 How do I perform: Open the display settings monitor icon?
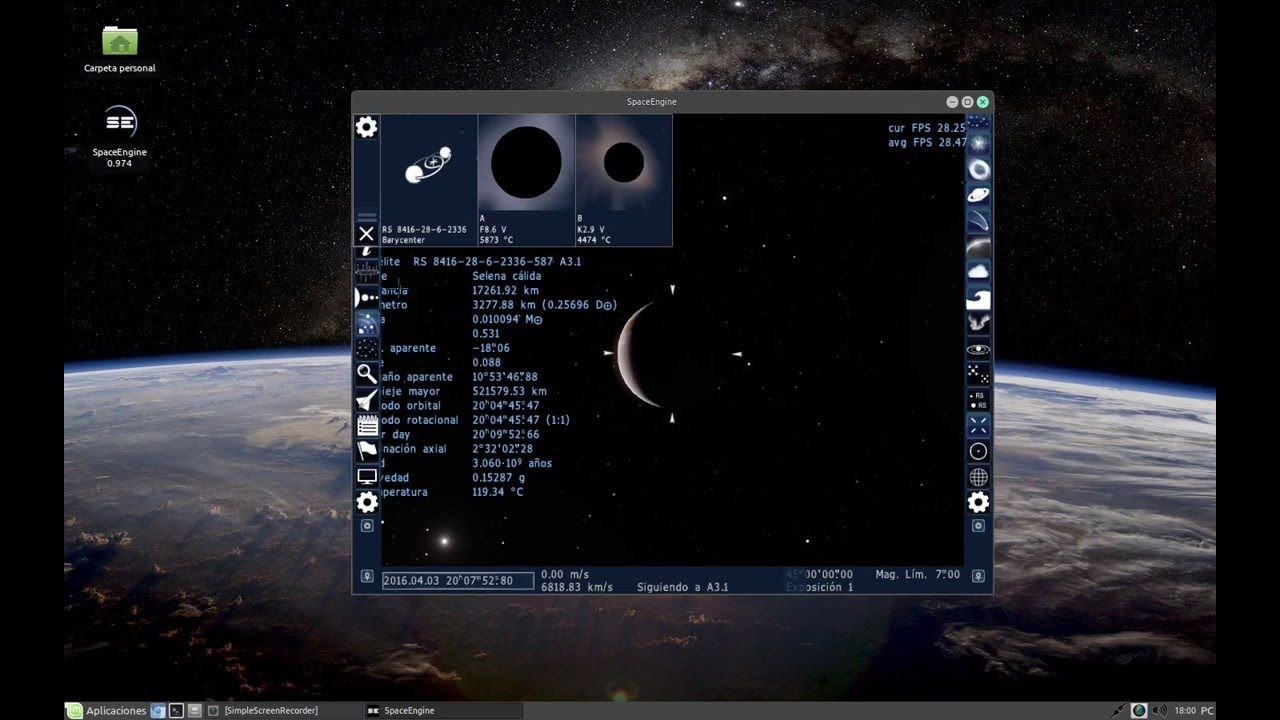tap(367, 477)
